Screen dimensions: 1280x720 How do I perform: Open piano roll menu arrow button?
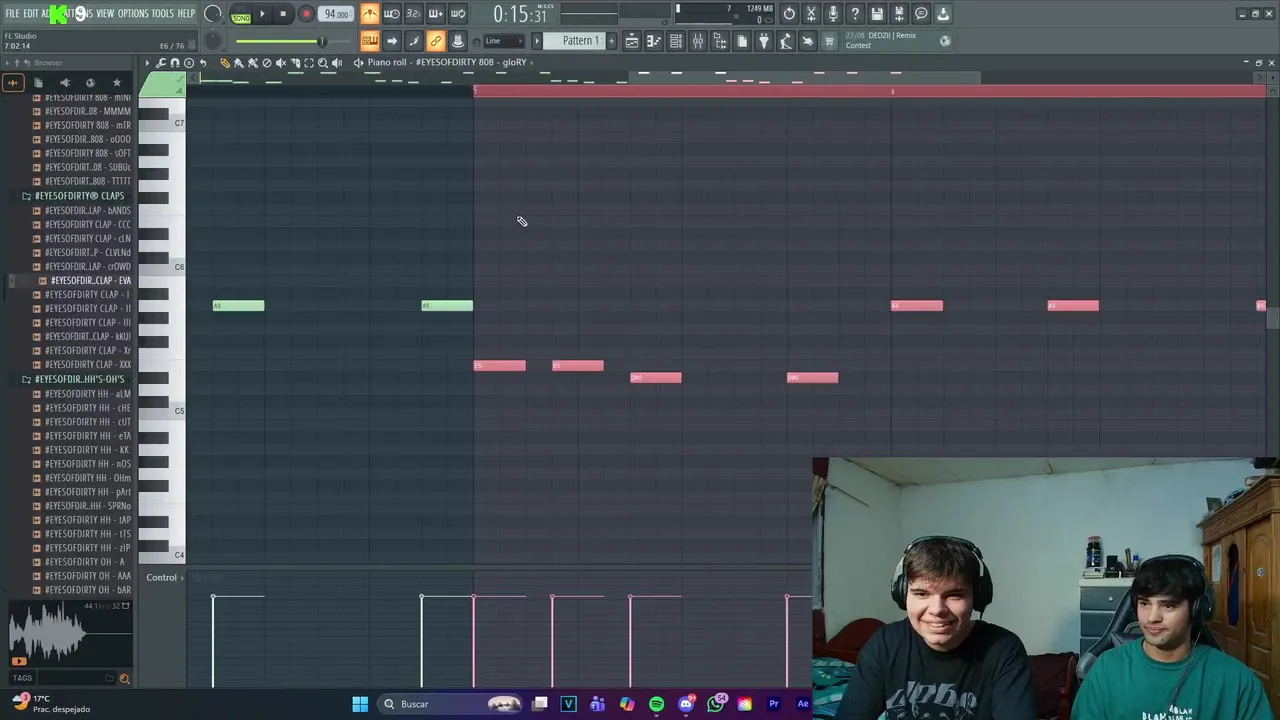pos(147,63)
